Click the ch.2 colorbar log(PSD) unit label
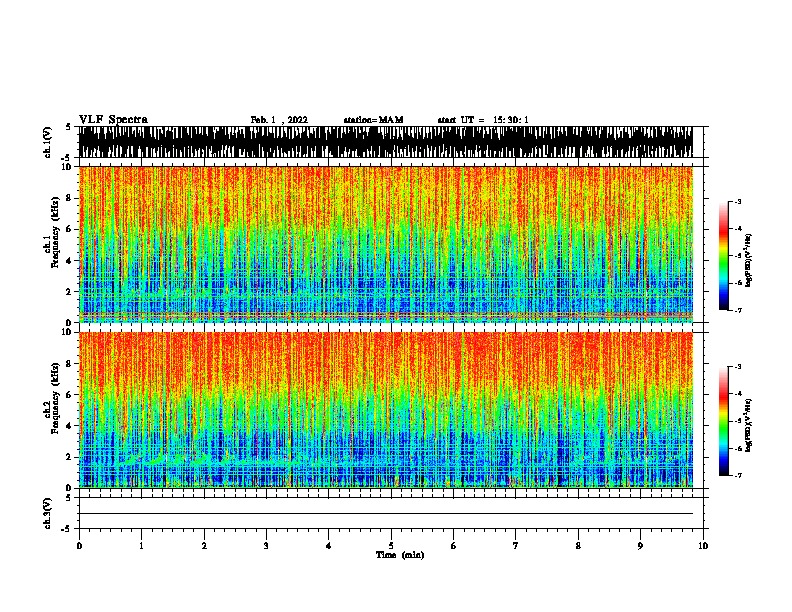 749,425
